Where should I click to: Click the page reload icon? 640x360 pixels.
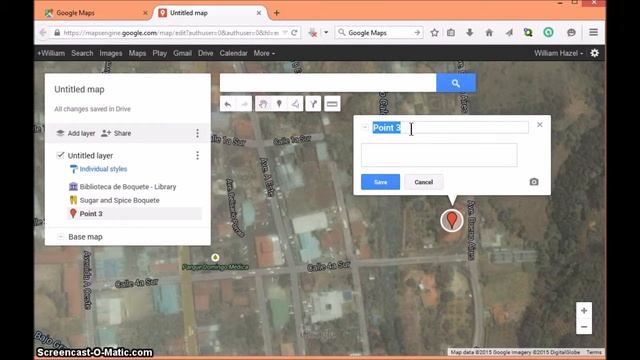pyautogui.click(x=294, y=33)
